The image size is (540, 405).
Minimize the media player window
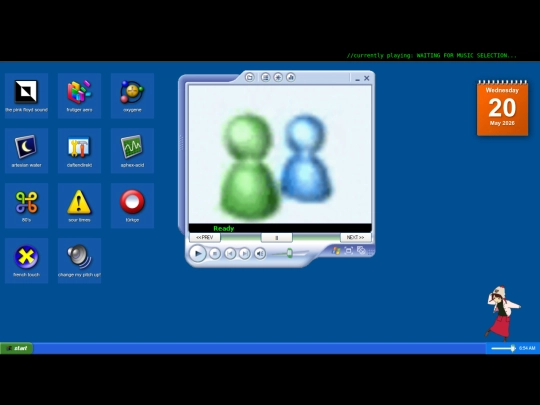pyautogui.click(x=357, y=79)
